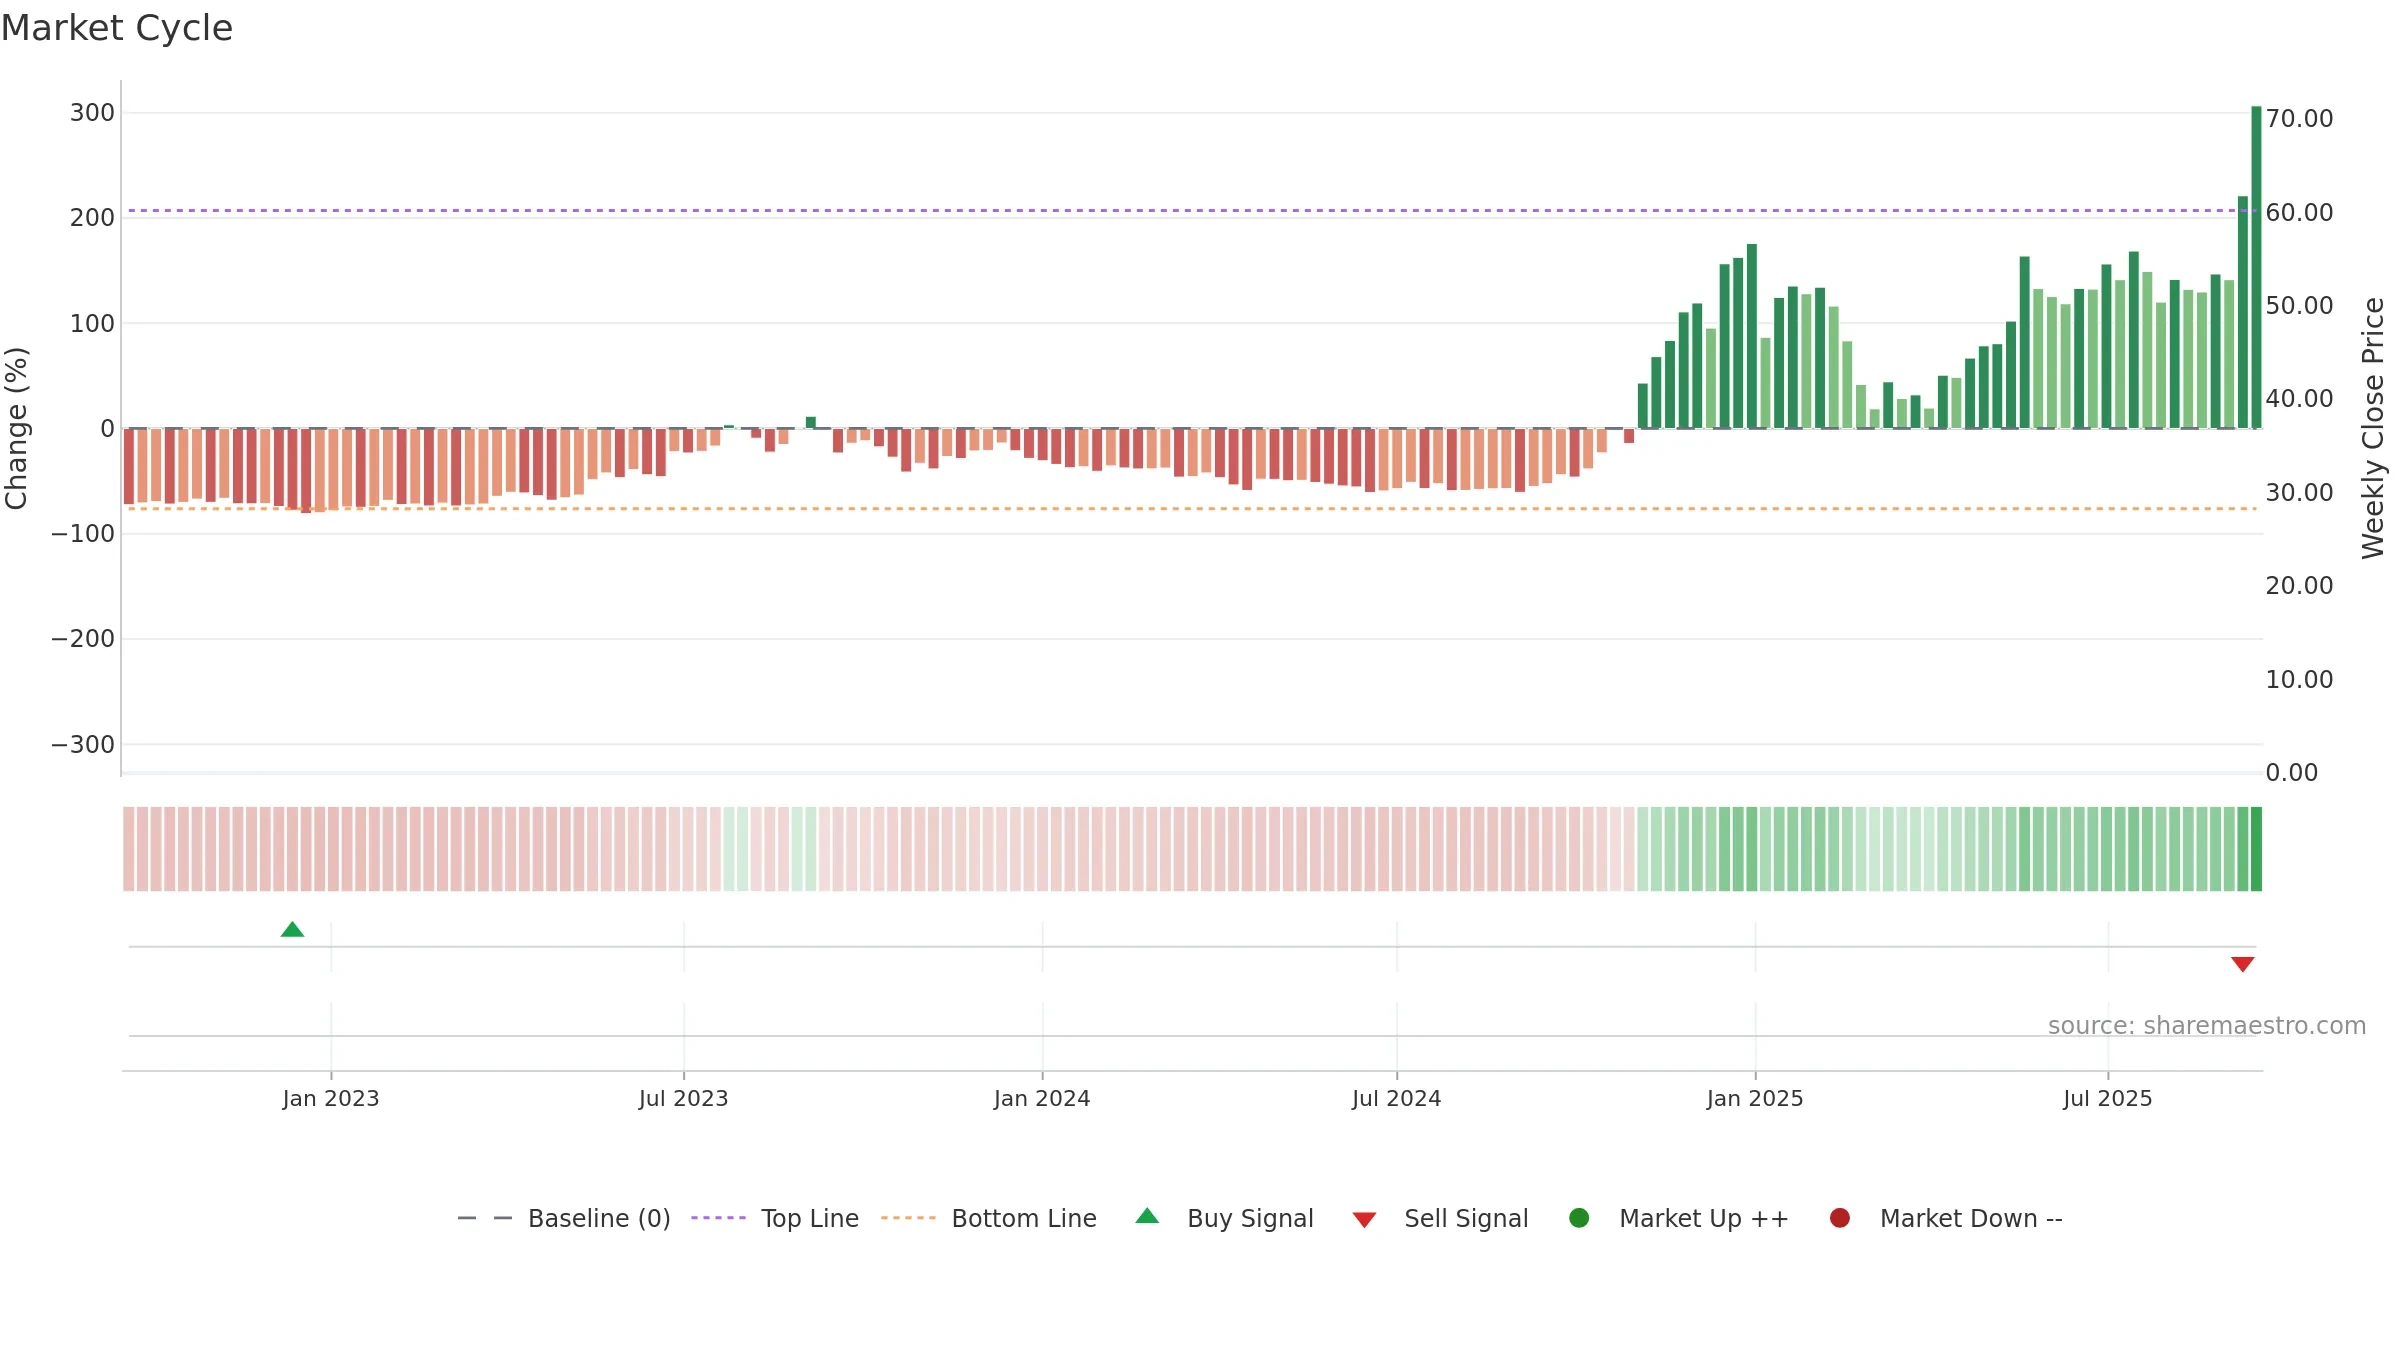Click the Jul 2024 x-axis label

coord(1397,1099)
